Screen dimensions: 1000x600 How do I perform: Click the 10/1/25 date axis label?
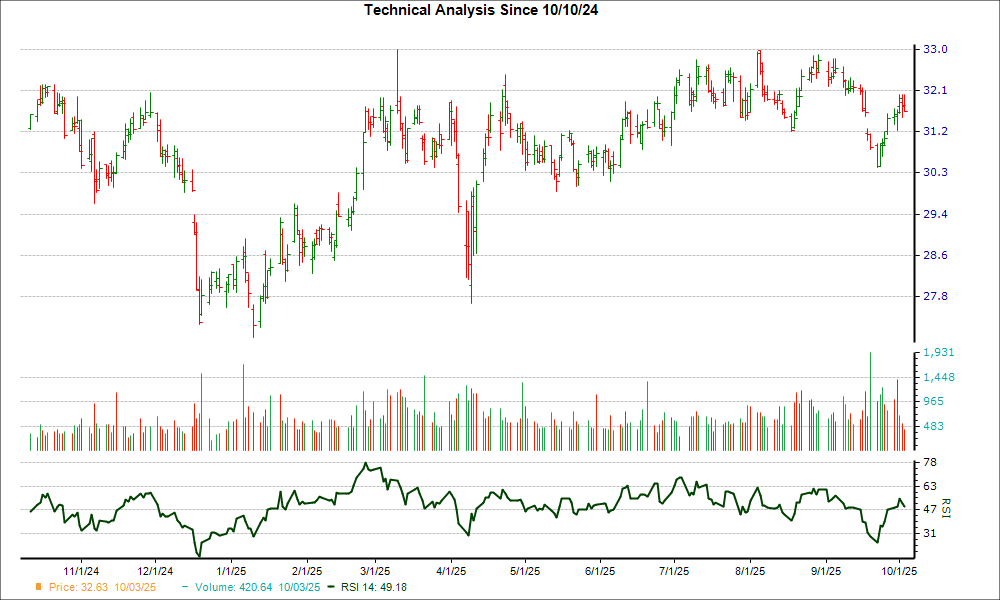point(900,571)
